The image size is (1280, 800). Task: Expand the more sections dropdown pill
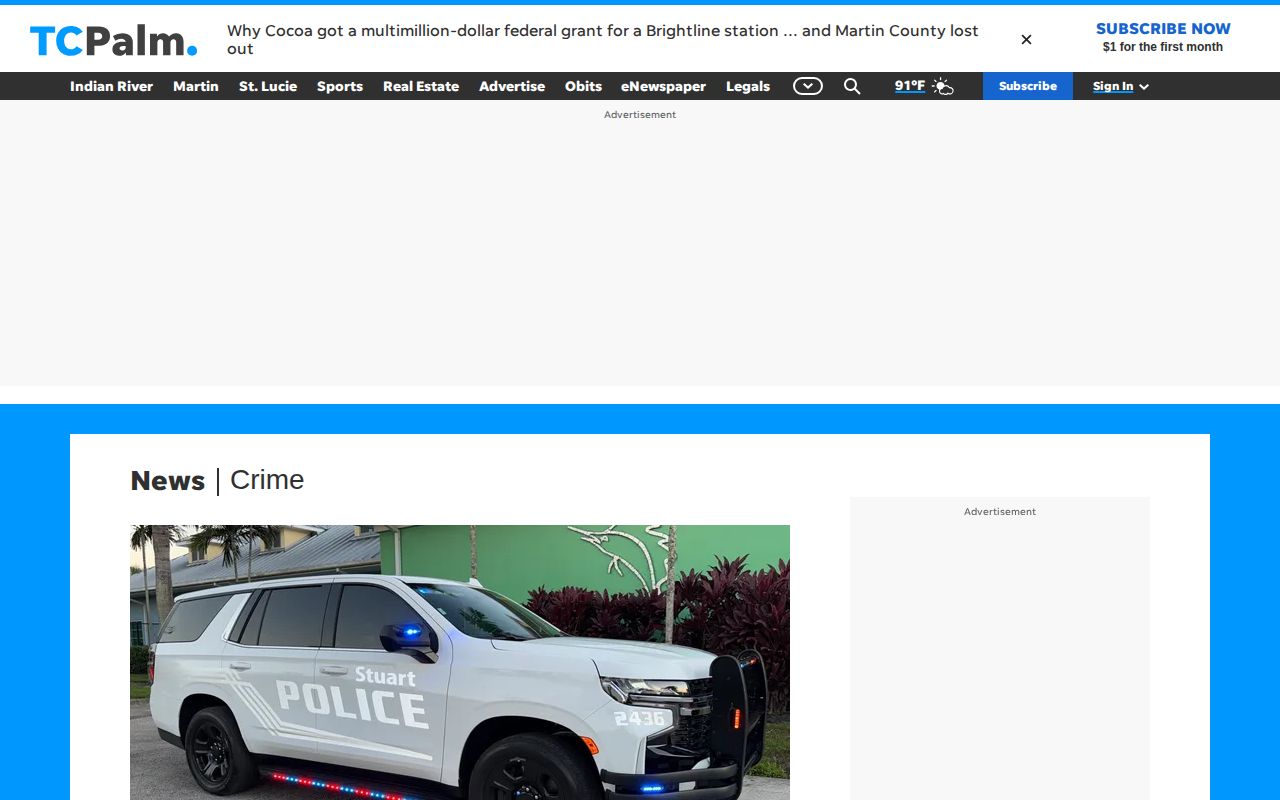808,86
